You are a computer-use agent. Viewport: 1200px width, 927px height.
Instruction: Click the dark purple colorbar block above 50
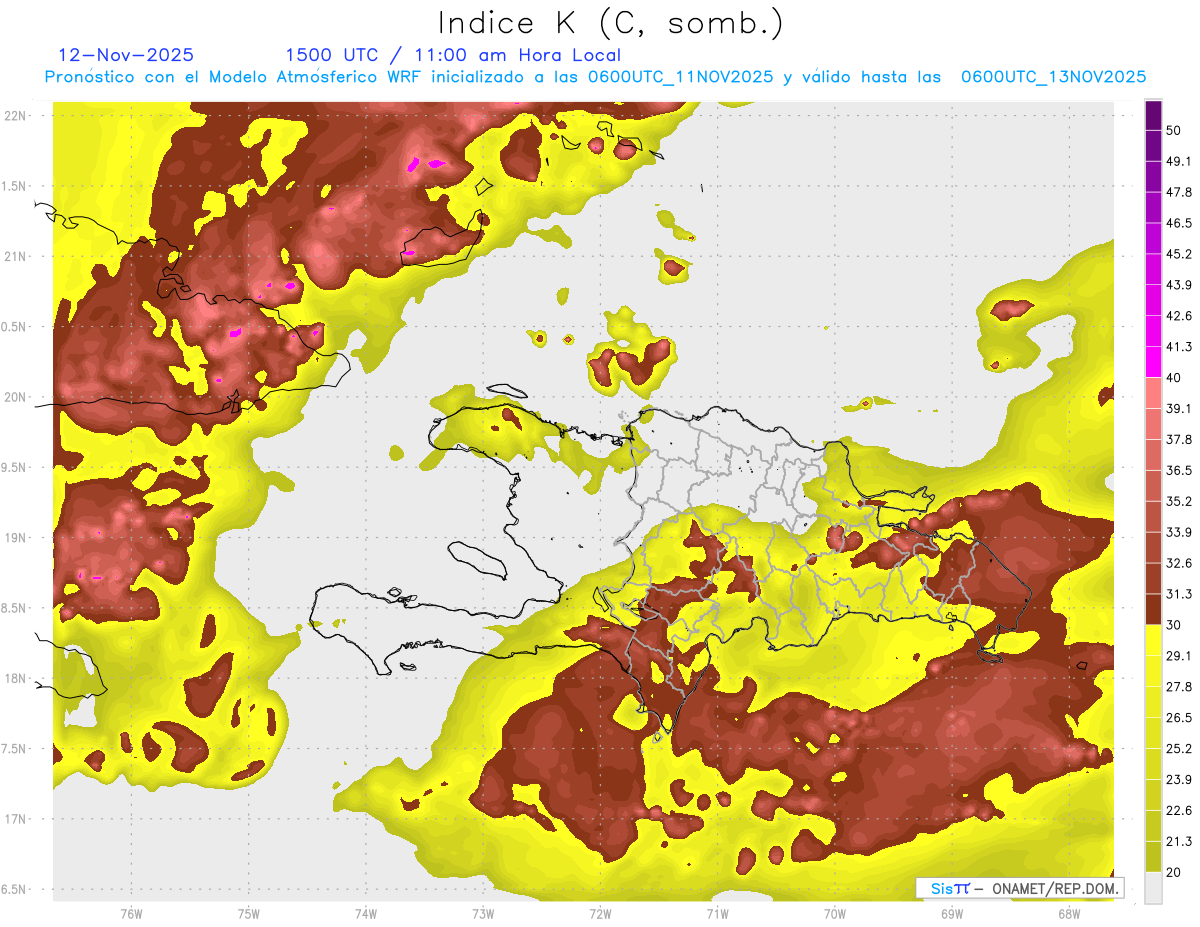pos(1153,116)
